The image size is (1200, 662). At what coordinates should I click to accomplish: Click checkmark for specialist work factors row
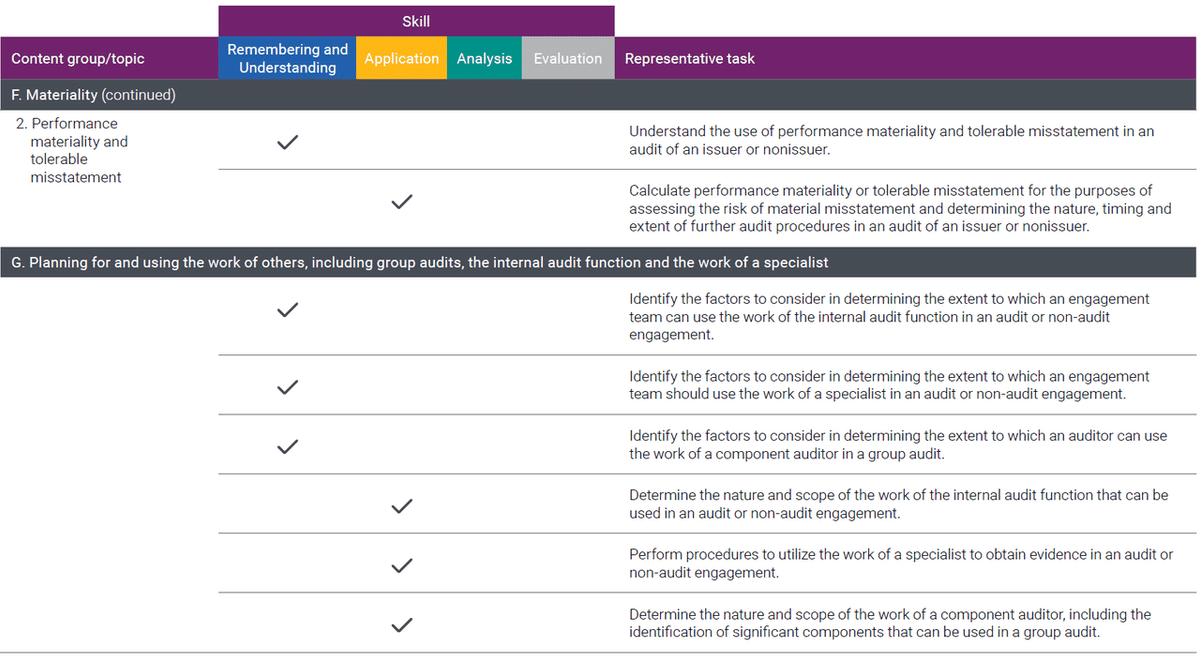tap(287, 386)
